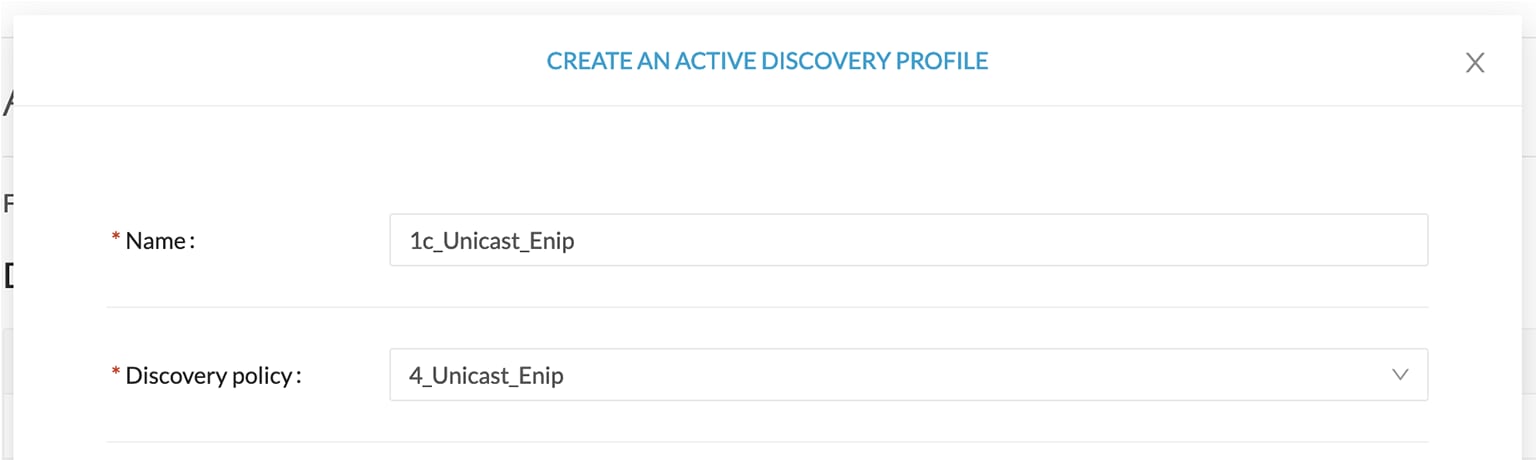
Task: Click the down arrow beside 4_Unicast_Enip
Action: 1400,375
